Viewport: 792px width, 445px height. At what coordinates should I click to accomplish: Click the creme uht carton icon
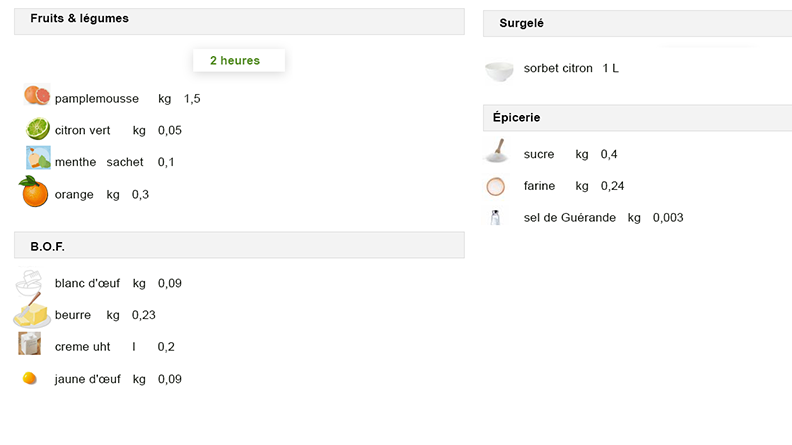(x=29, y=343)
